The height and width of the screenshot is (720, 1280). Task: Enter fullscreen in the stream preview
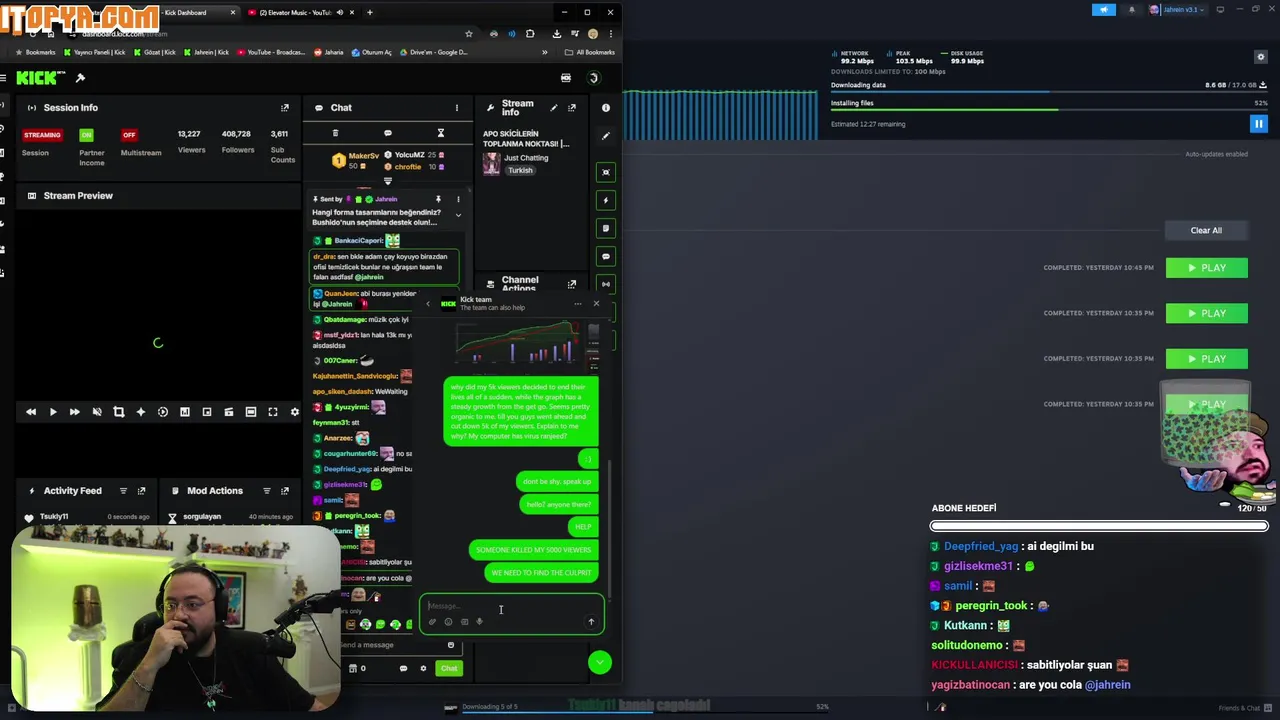pos(273,412)
